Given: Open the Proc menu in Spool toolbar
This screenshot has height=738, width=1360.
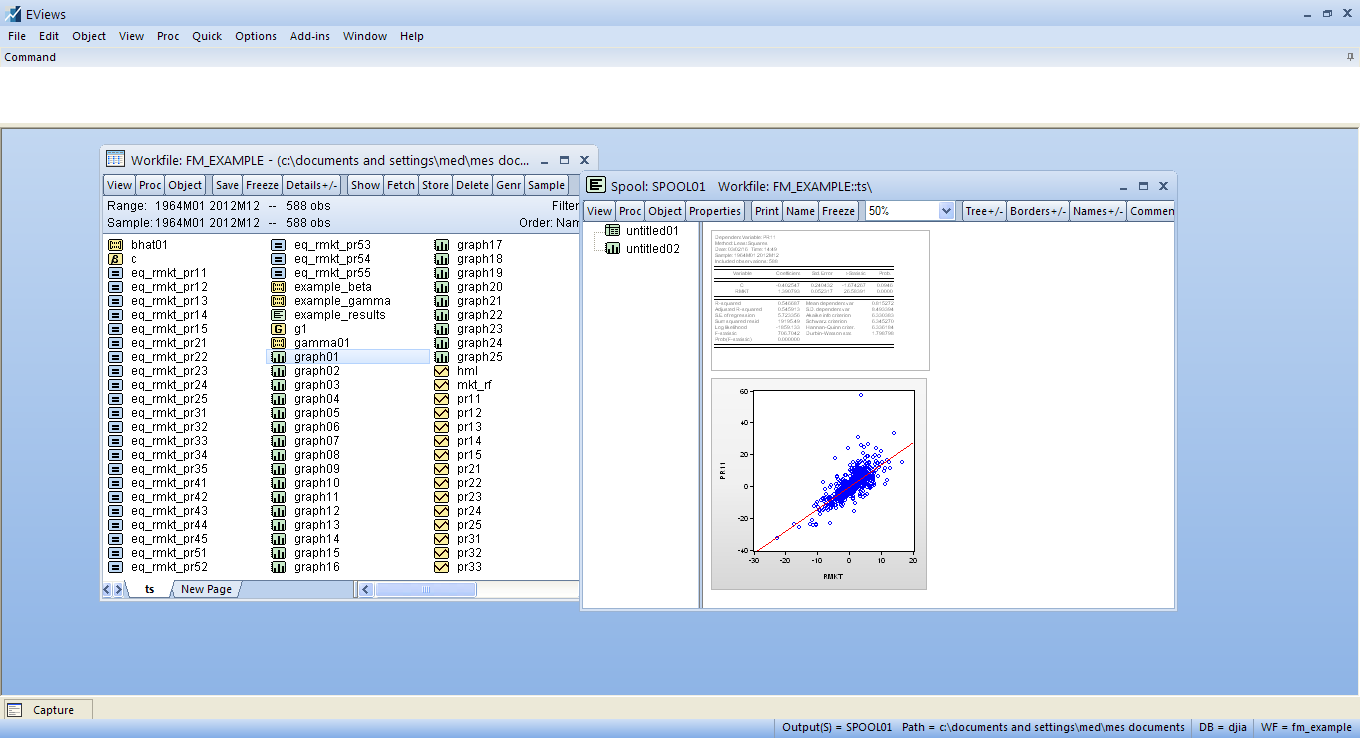Looking at the screenshot, I should point(630,211).
